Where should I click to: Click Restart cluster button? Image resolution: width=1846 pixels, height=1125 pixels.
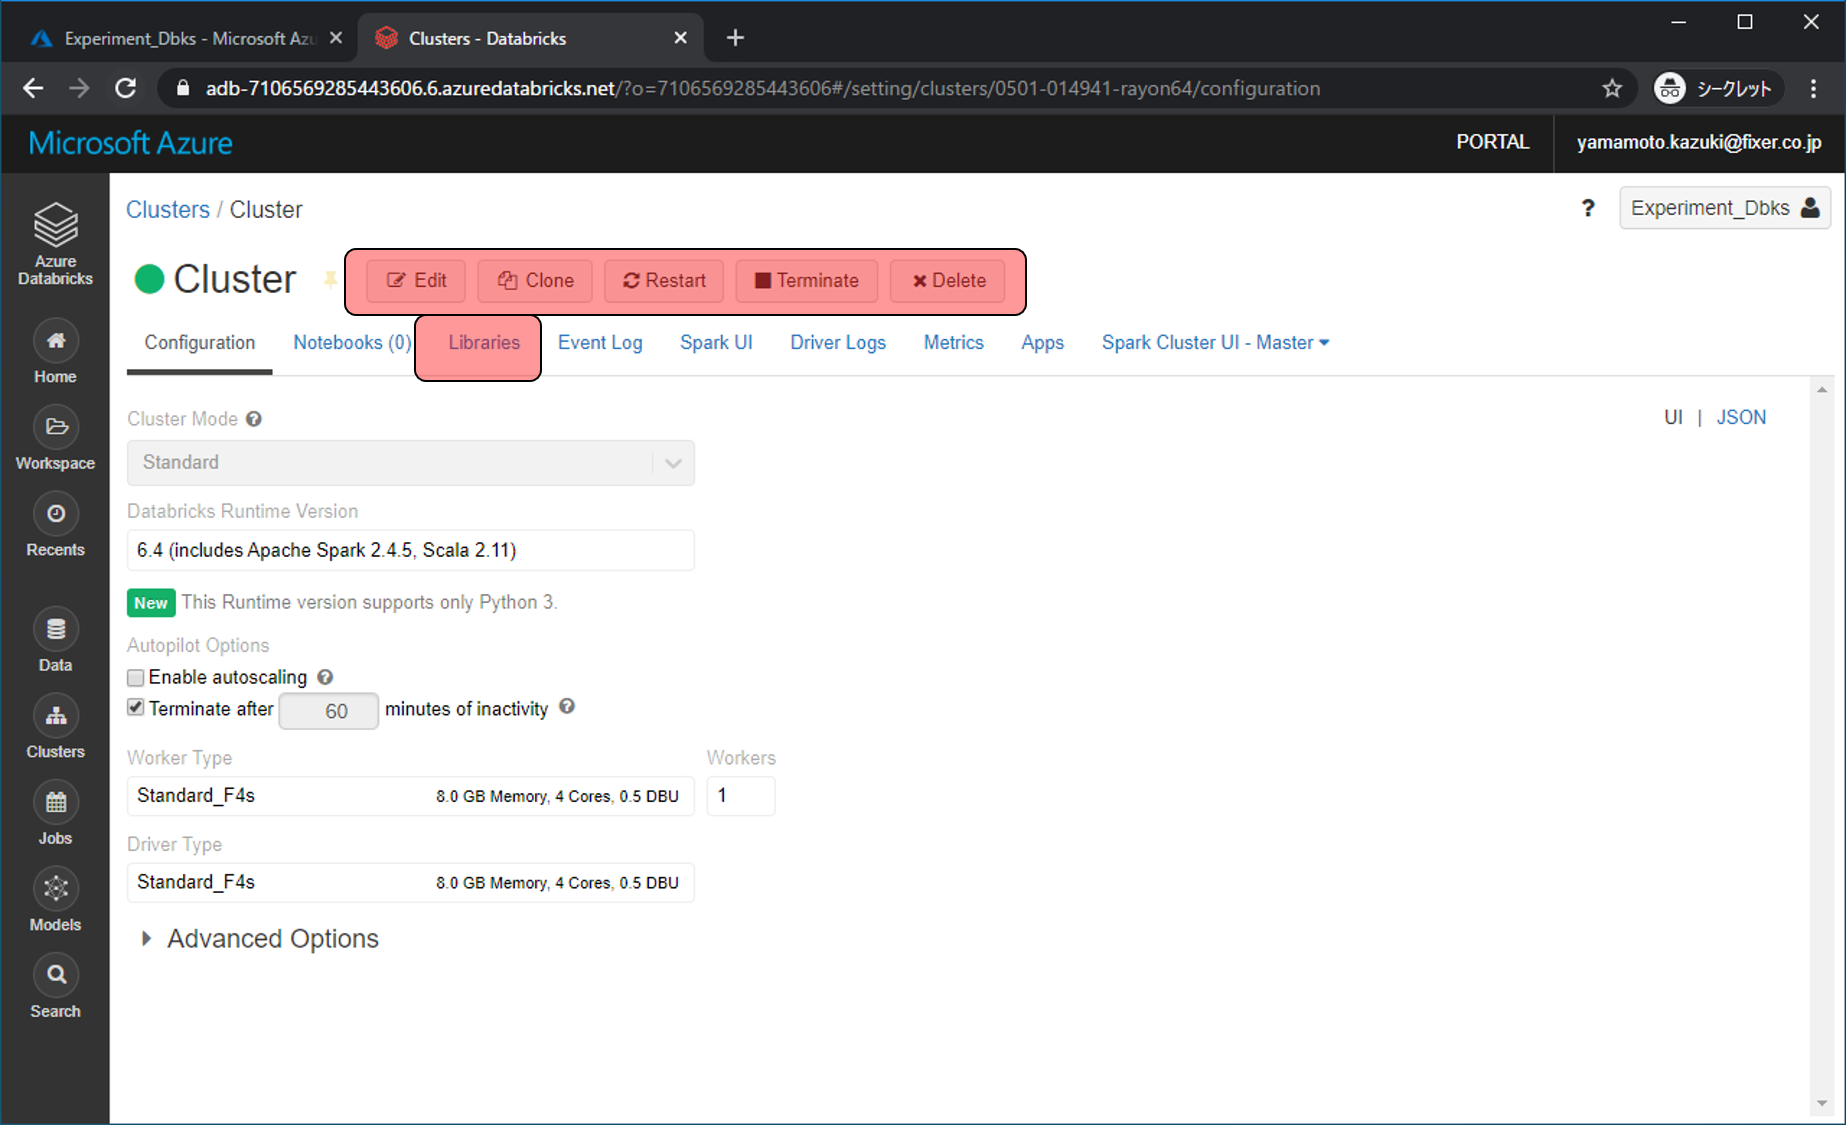[664, 281]
